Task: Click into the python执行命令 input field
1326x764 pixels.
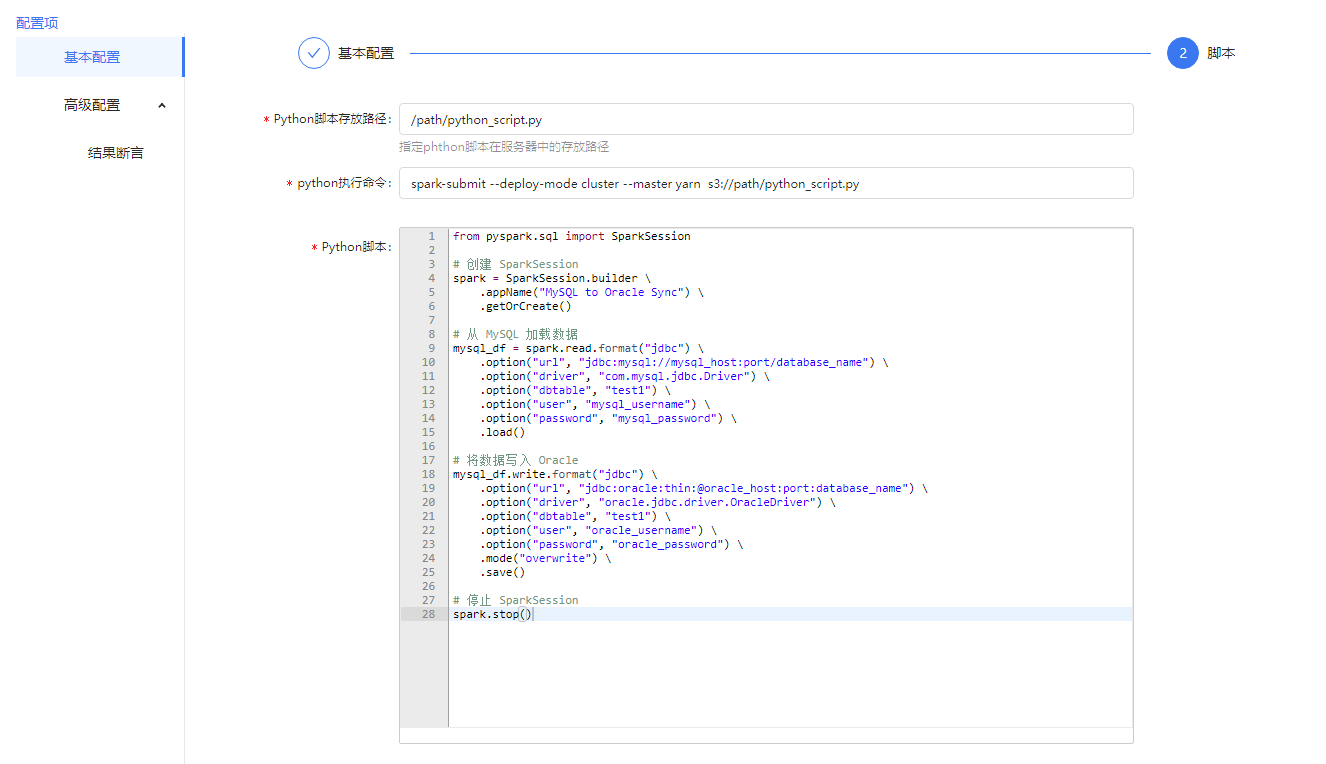Action: [x=765, y=183]
